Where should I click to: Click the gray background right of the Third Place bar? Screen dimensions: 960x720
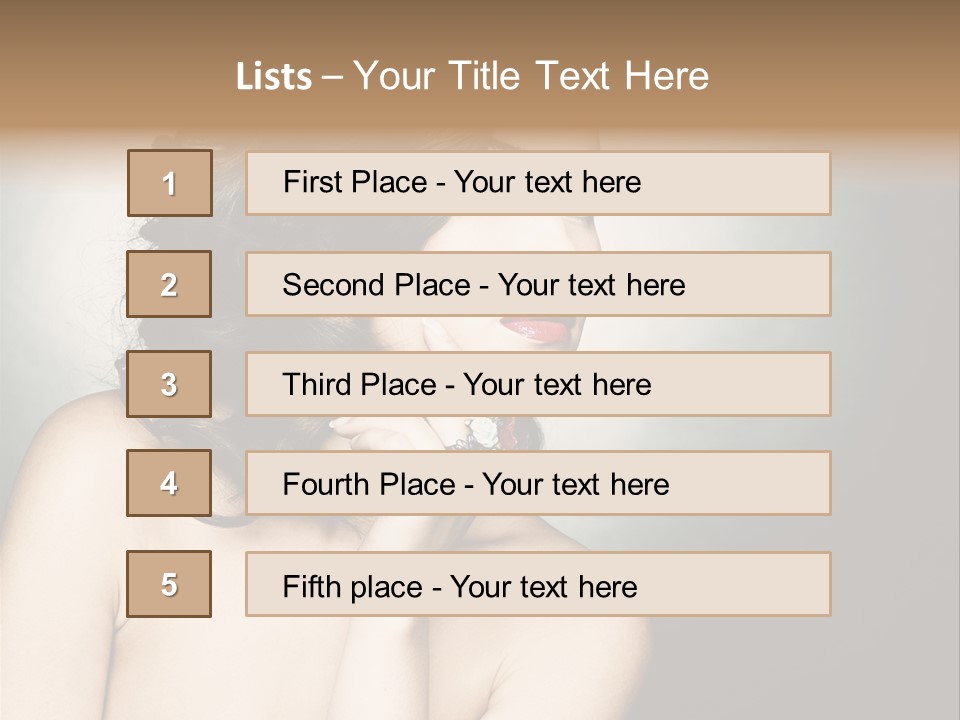click(895, 384)
